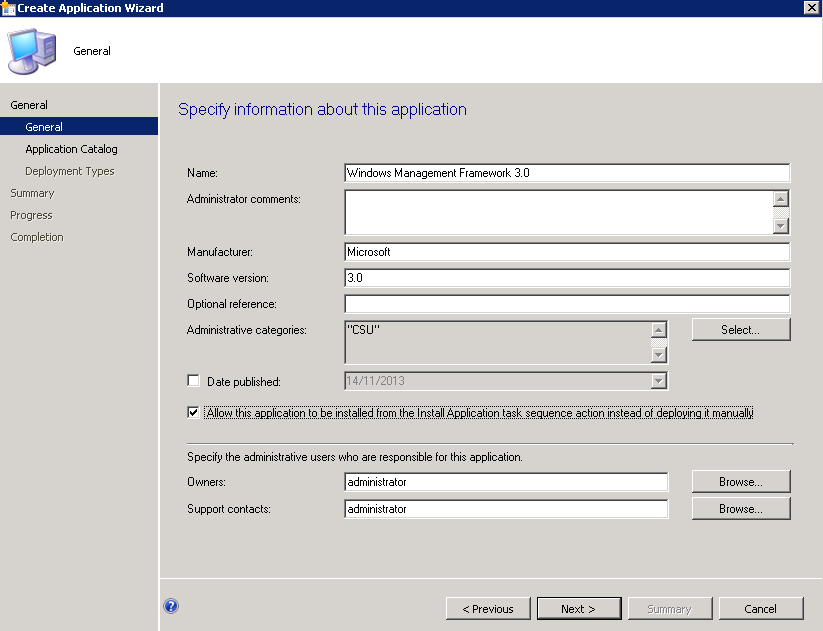Screen dimensions: 823x631
Task: Click the "CSU" administrative category entry
Action: (x=363, y=330)
